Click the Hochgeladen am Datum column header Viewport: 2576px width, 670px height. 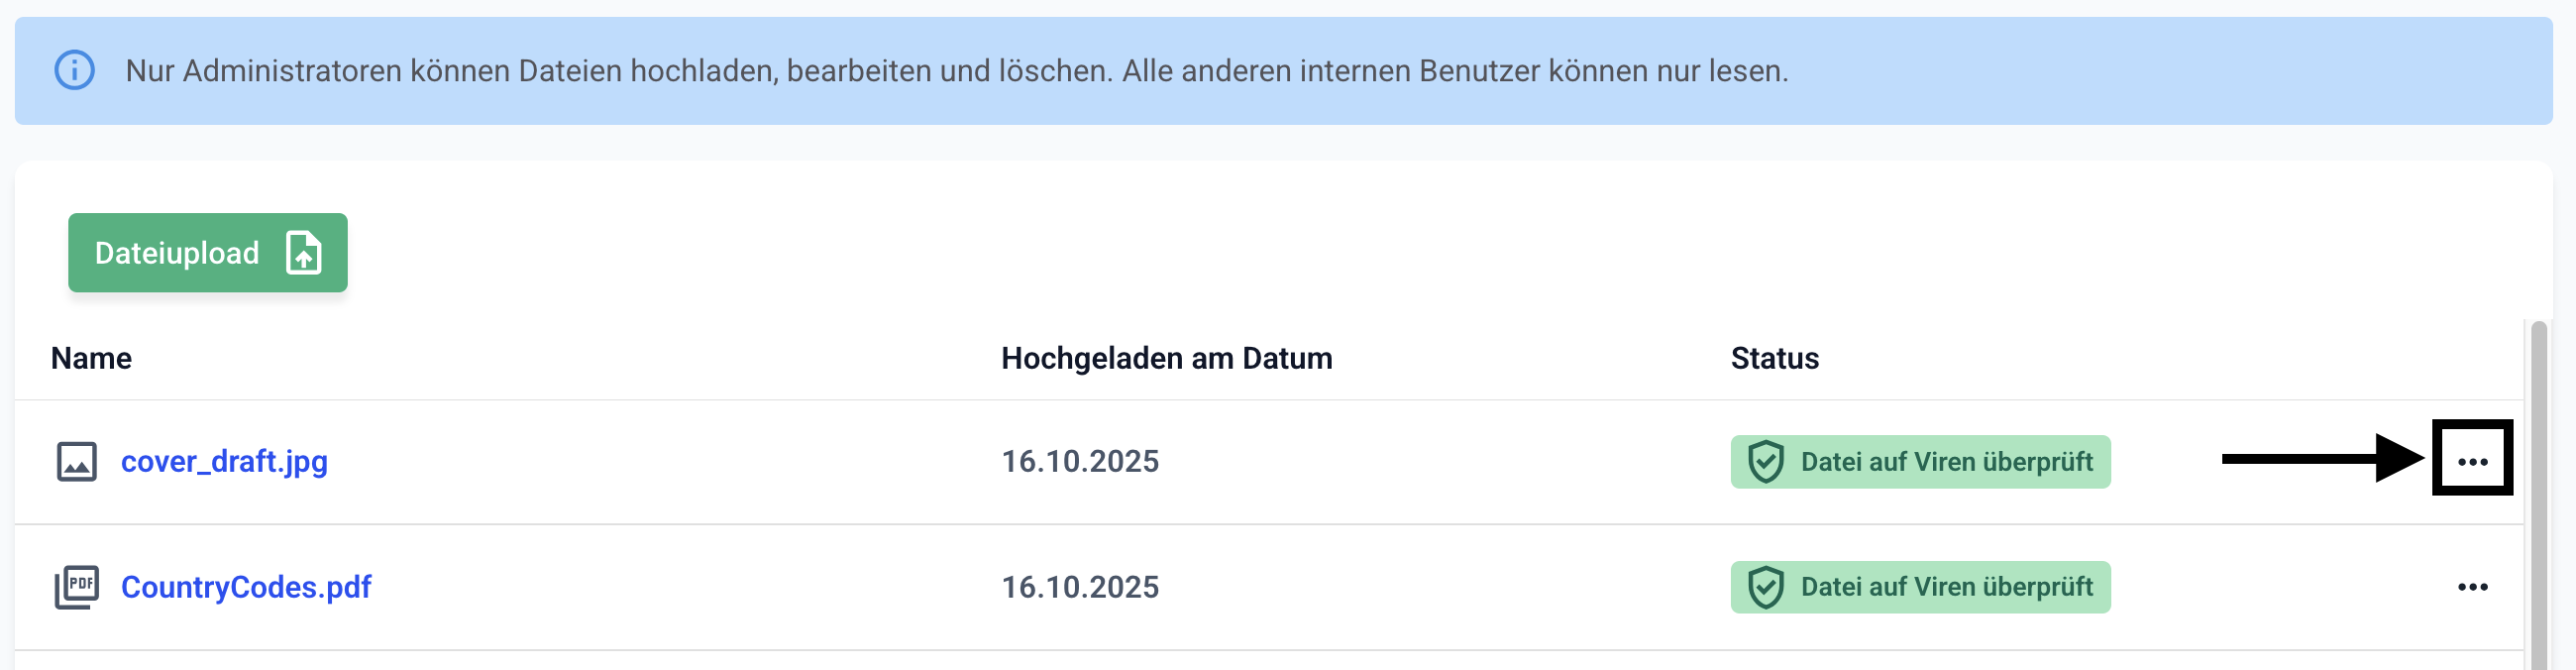pyautogui.click(x=1166, y=358)
